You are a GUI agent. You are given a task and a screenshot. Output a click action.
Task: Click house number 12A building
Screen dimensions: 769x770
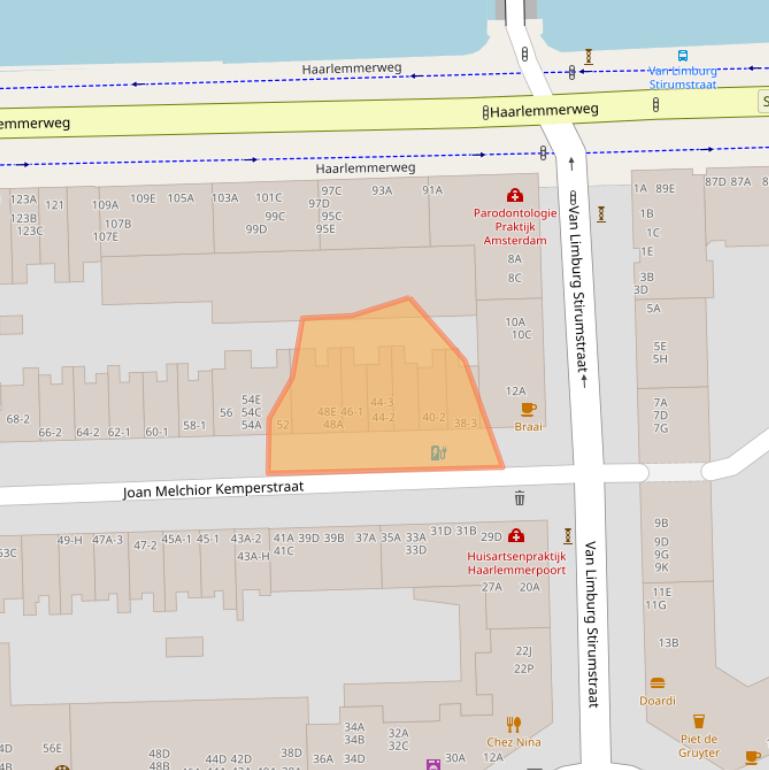pos(515,392)
